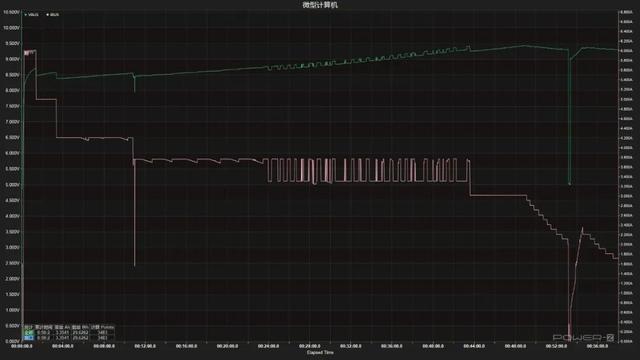Toggle the IBUS series in the legend
Screen dimensions: 640x360
(x=53, y=15)
